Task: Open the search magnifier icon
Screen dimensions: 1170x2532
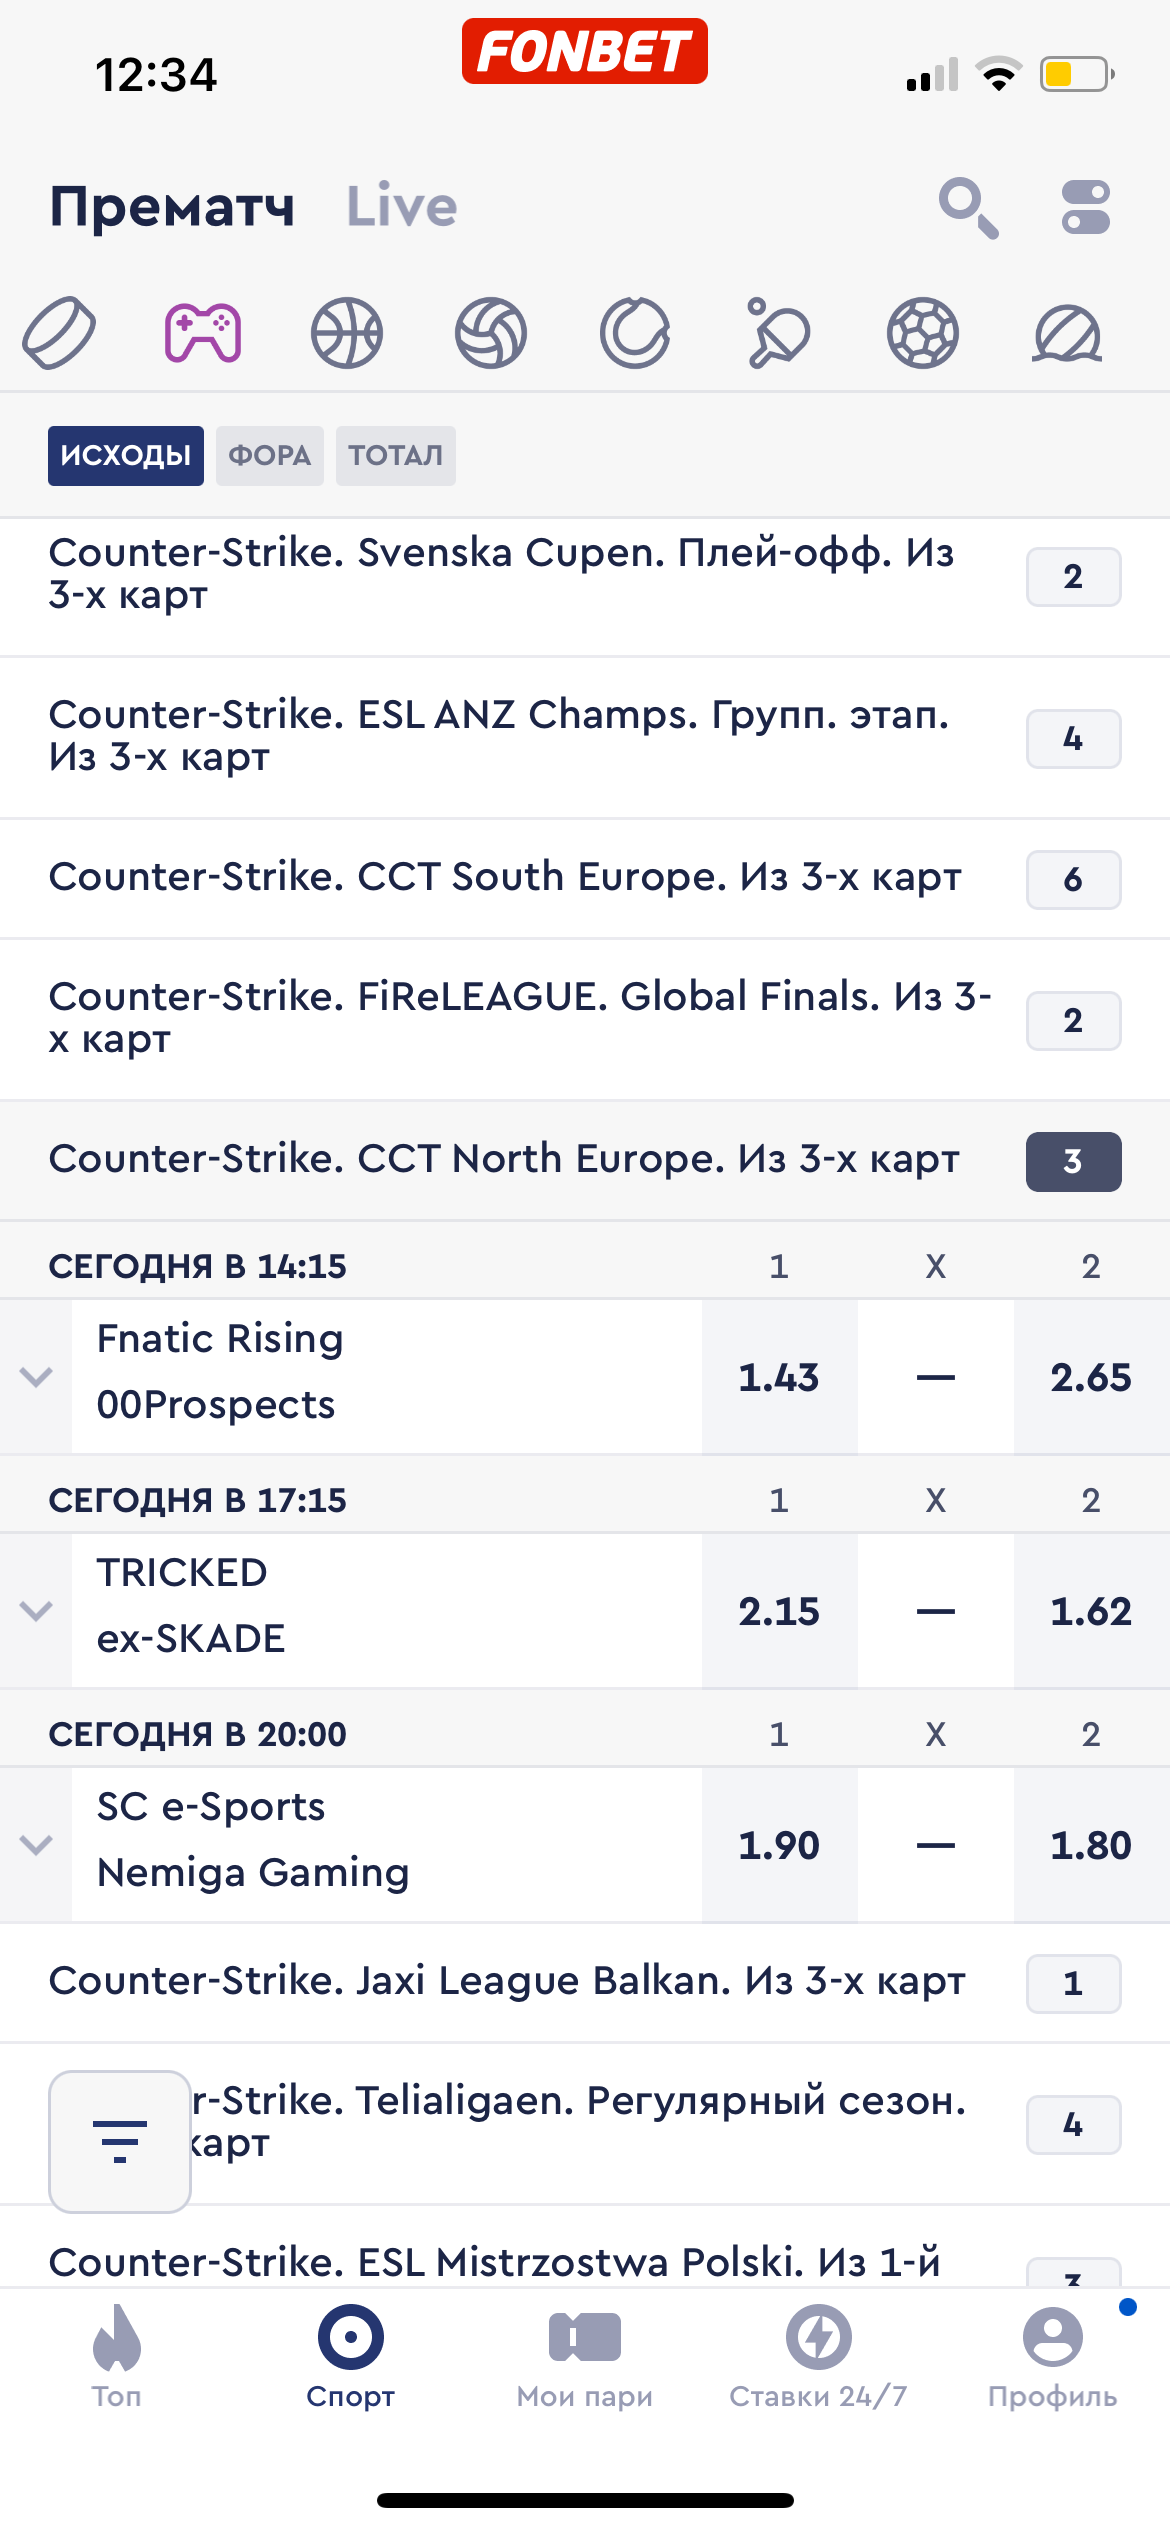Action: tap(968, 208)
